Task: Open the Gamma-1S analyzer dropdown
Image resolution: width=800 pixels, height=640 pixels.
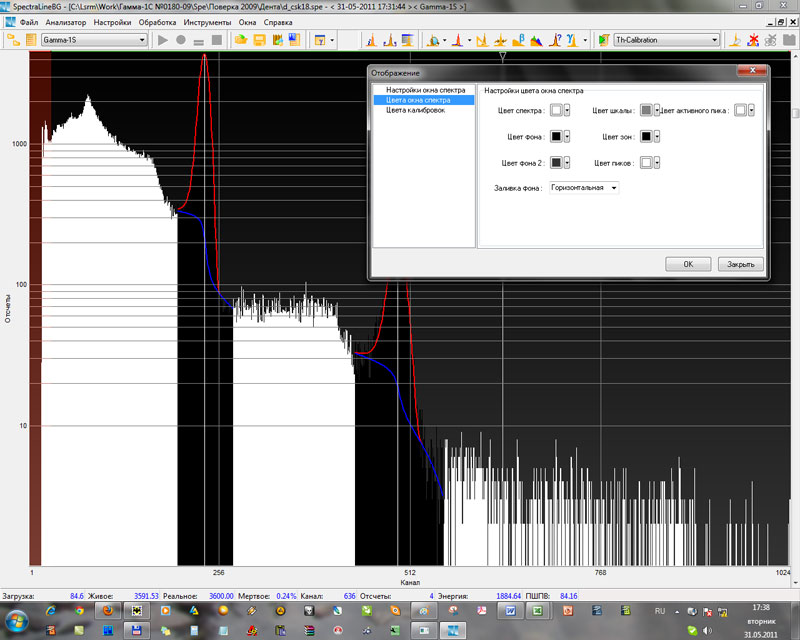Action: [x=142, y=40]
